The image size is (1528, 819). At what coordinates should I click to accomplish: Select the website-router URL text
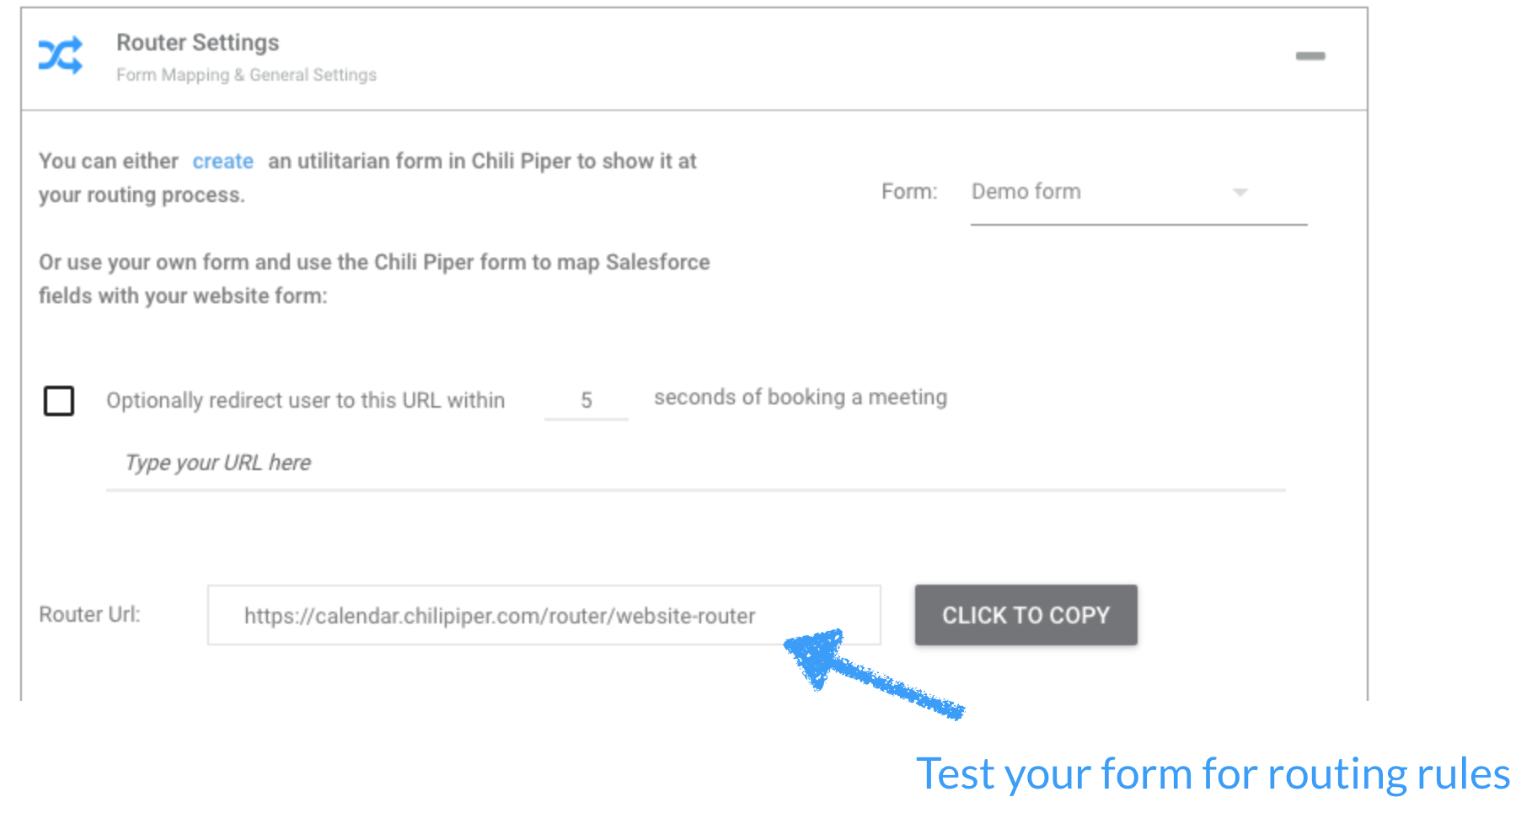point(500,616)
